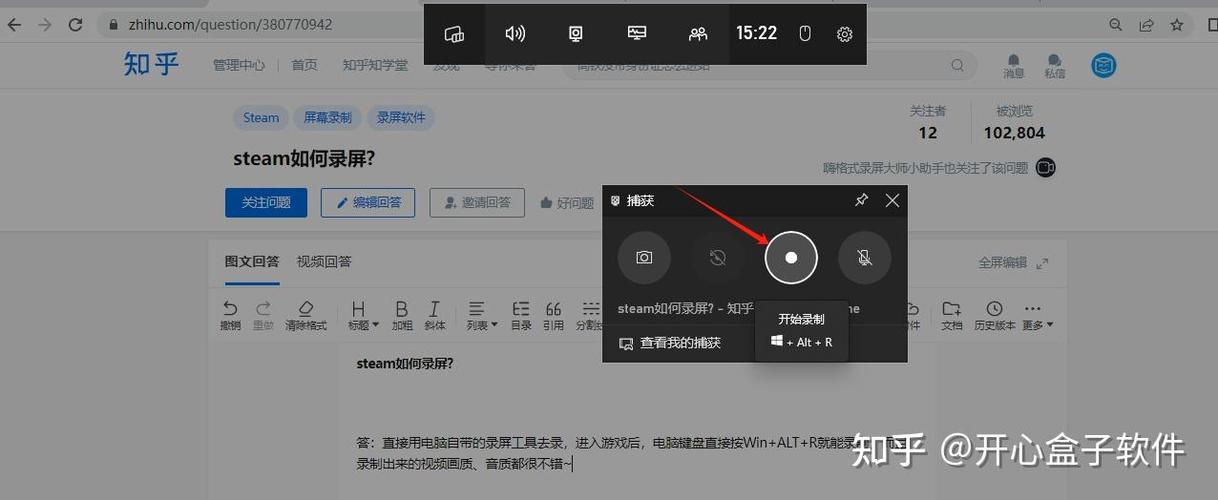Viewport: 1218px width, 500px height.
Task: Open 管理中心 in the top navigation
Action: coord(239,65)
